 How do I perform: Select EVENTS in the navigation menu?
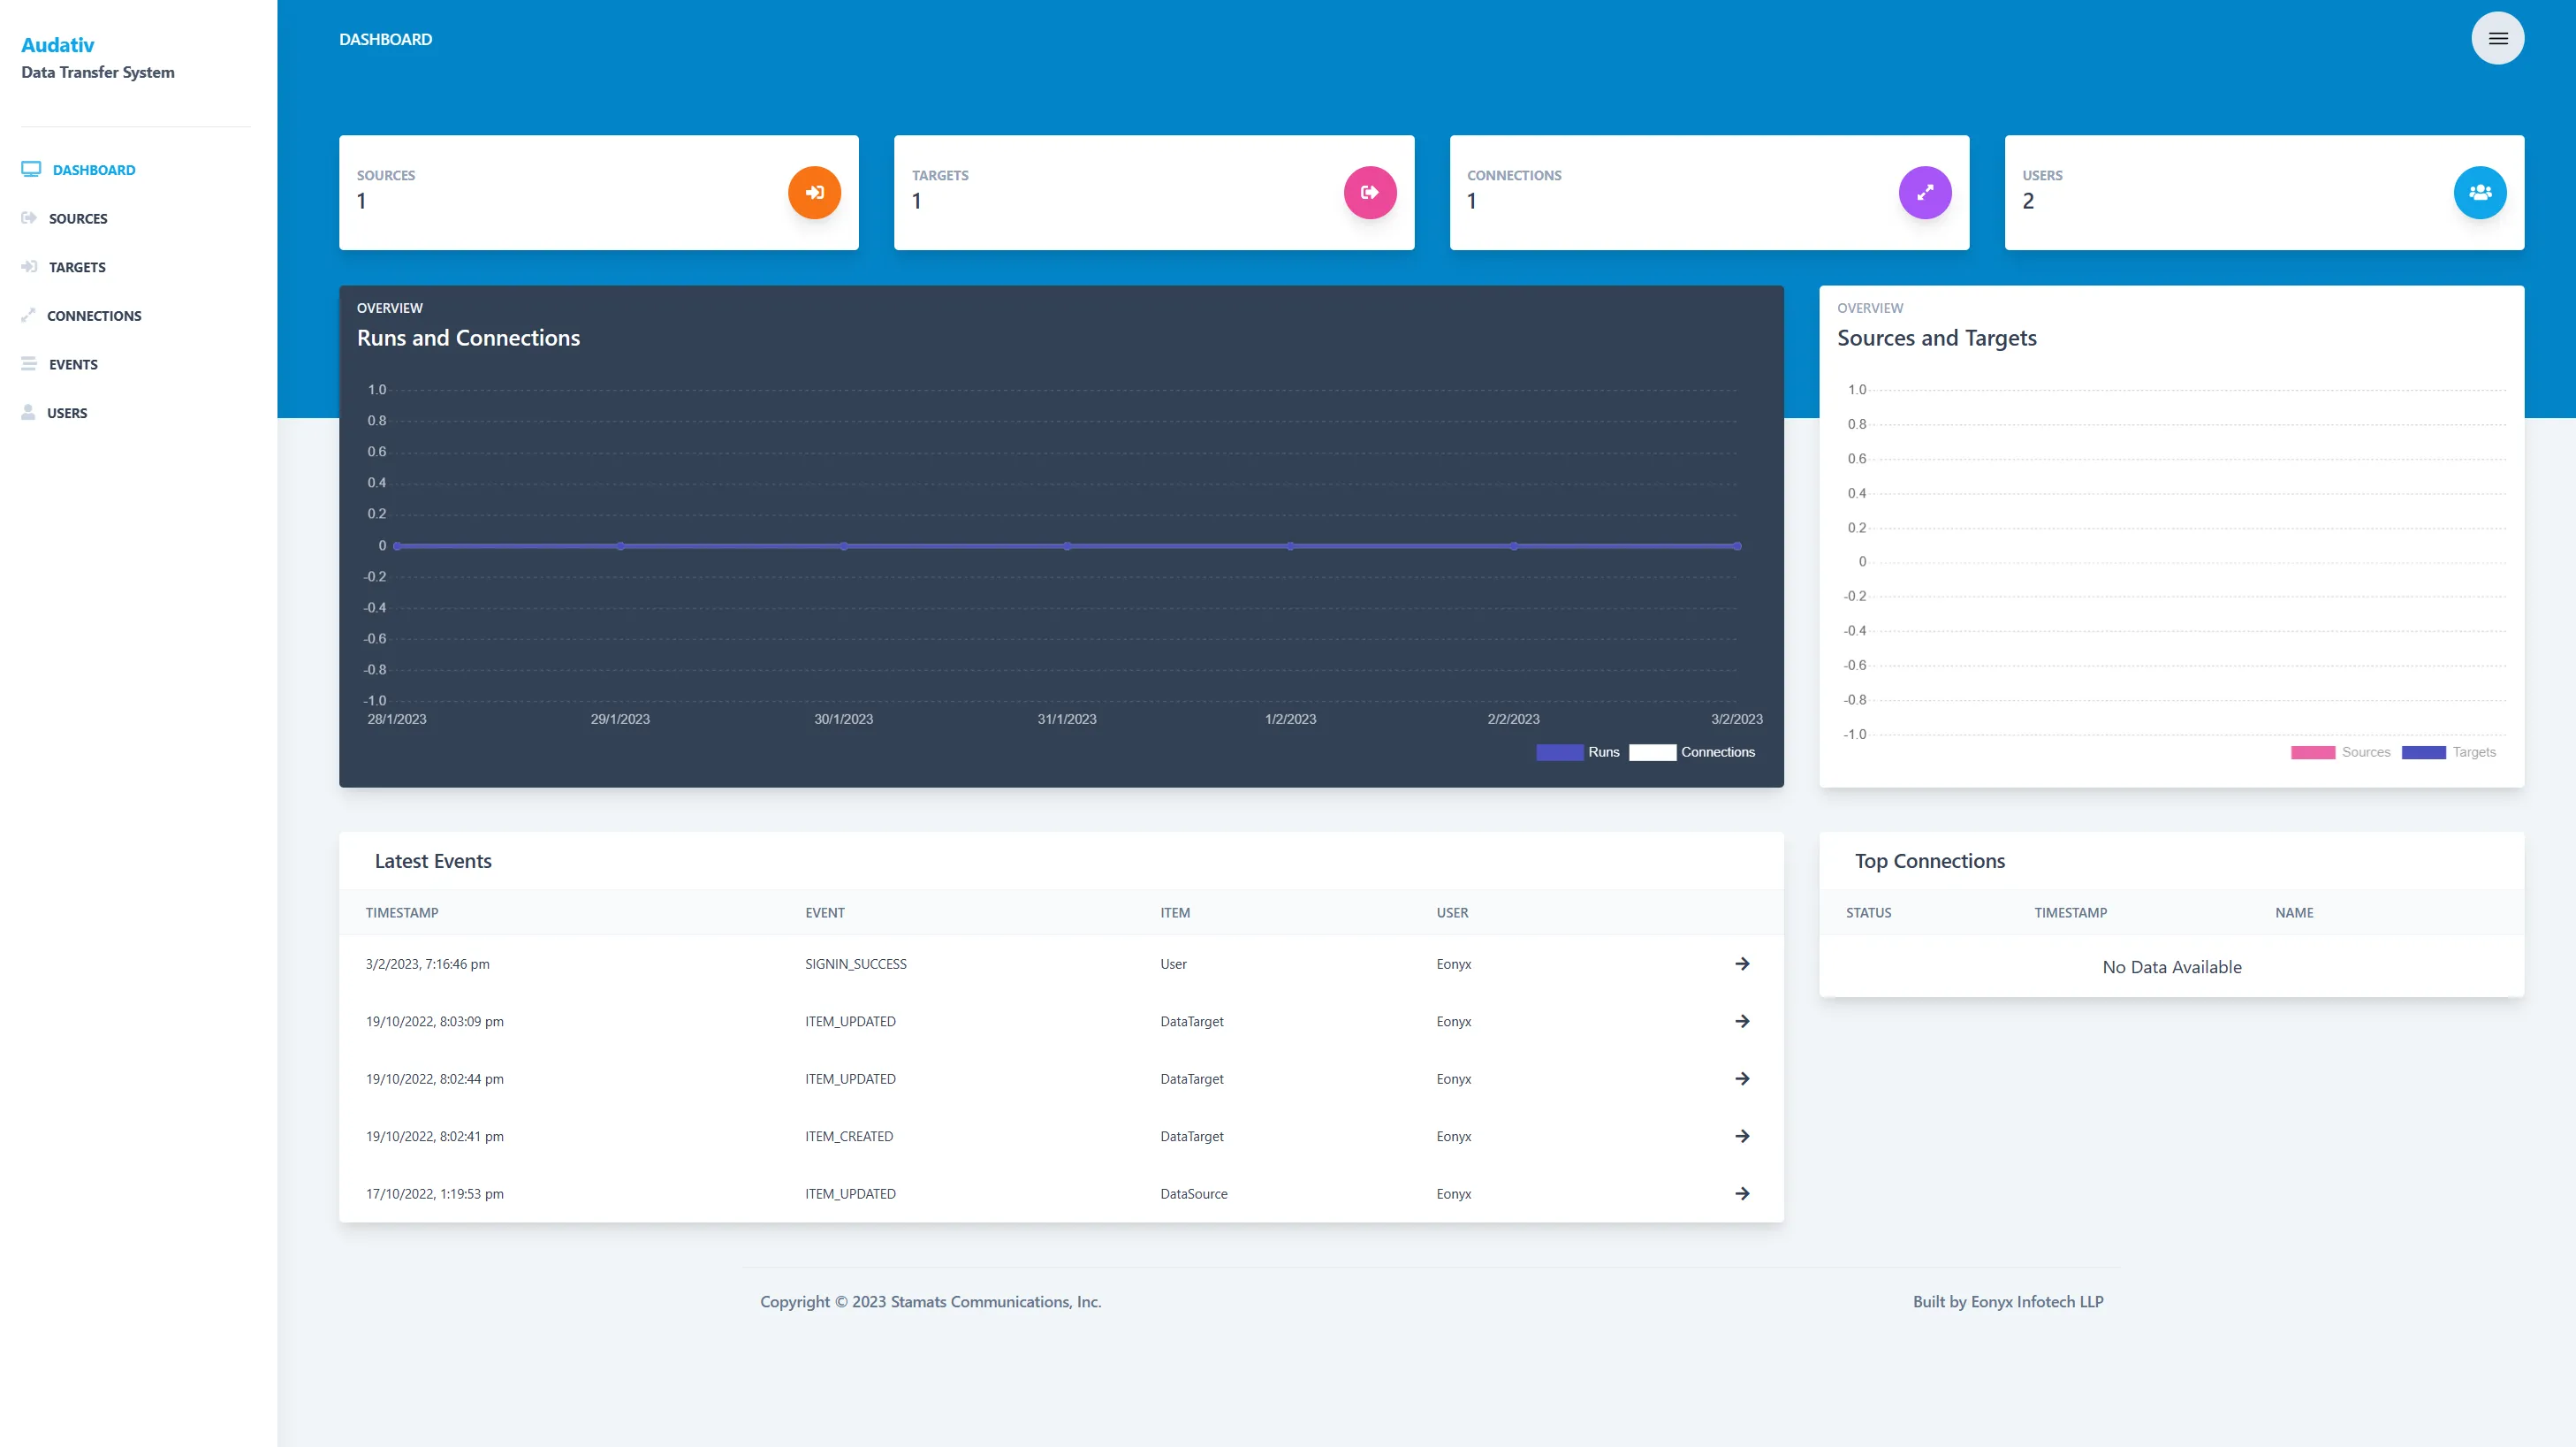coord(74,363)
